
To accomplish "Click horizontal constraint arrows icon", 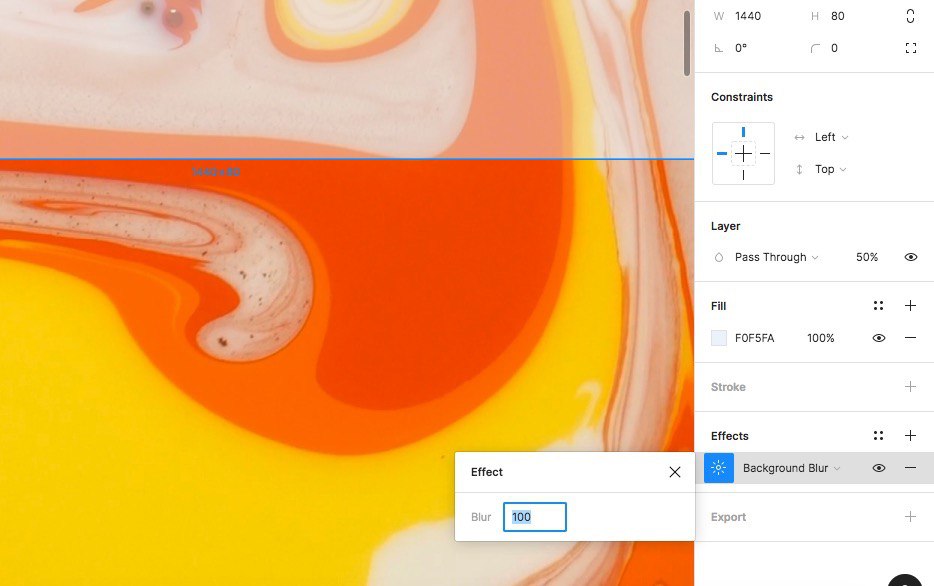I will coord(799,137).
